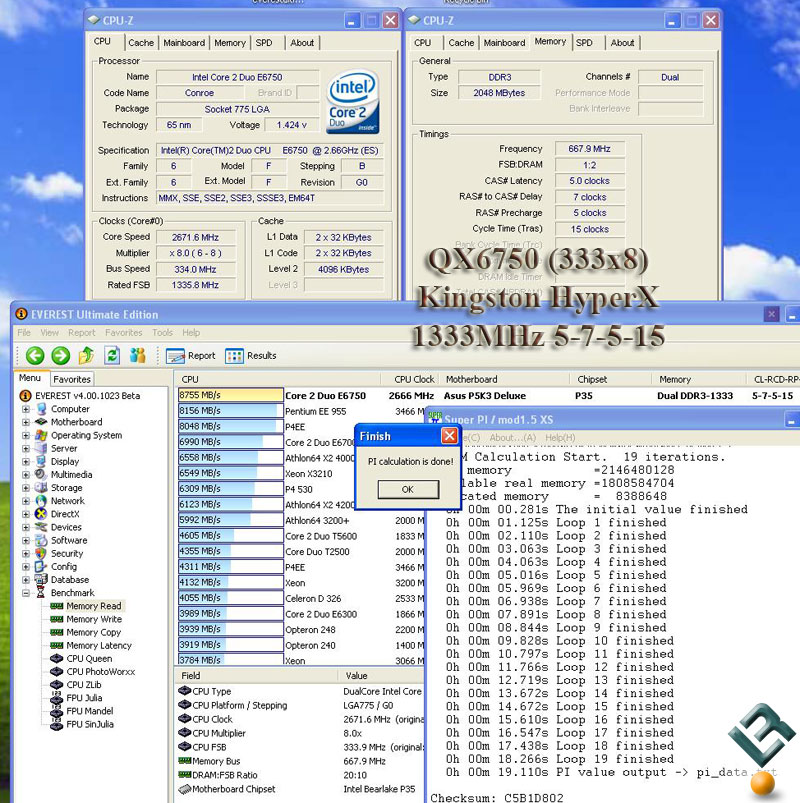Select the Memory Write benchmark

94,619
